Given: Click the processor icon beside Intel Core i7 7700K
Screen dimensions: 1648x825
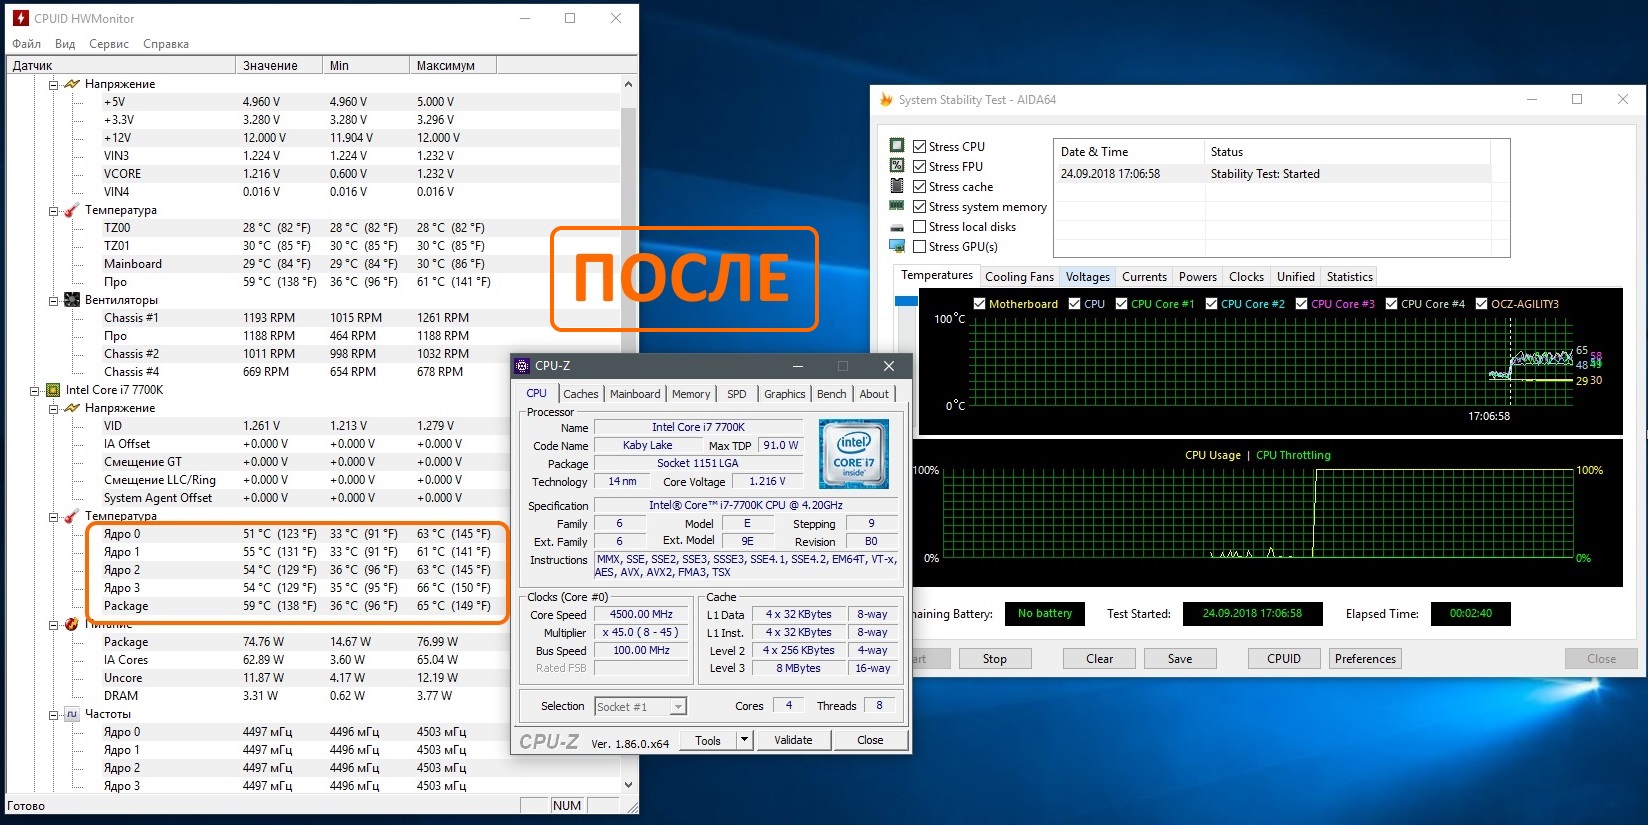Looking at the screenshot, I should 53,390.
